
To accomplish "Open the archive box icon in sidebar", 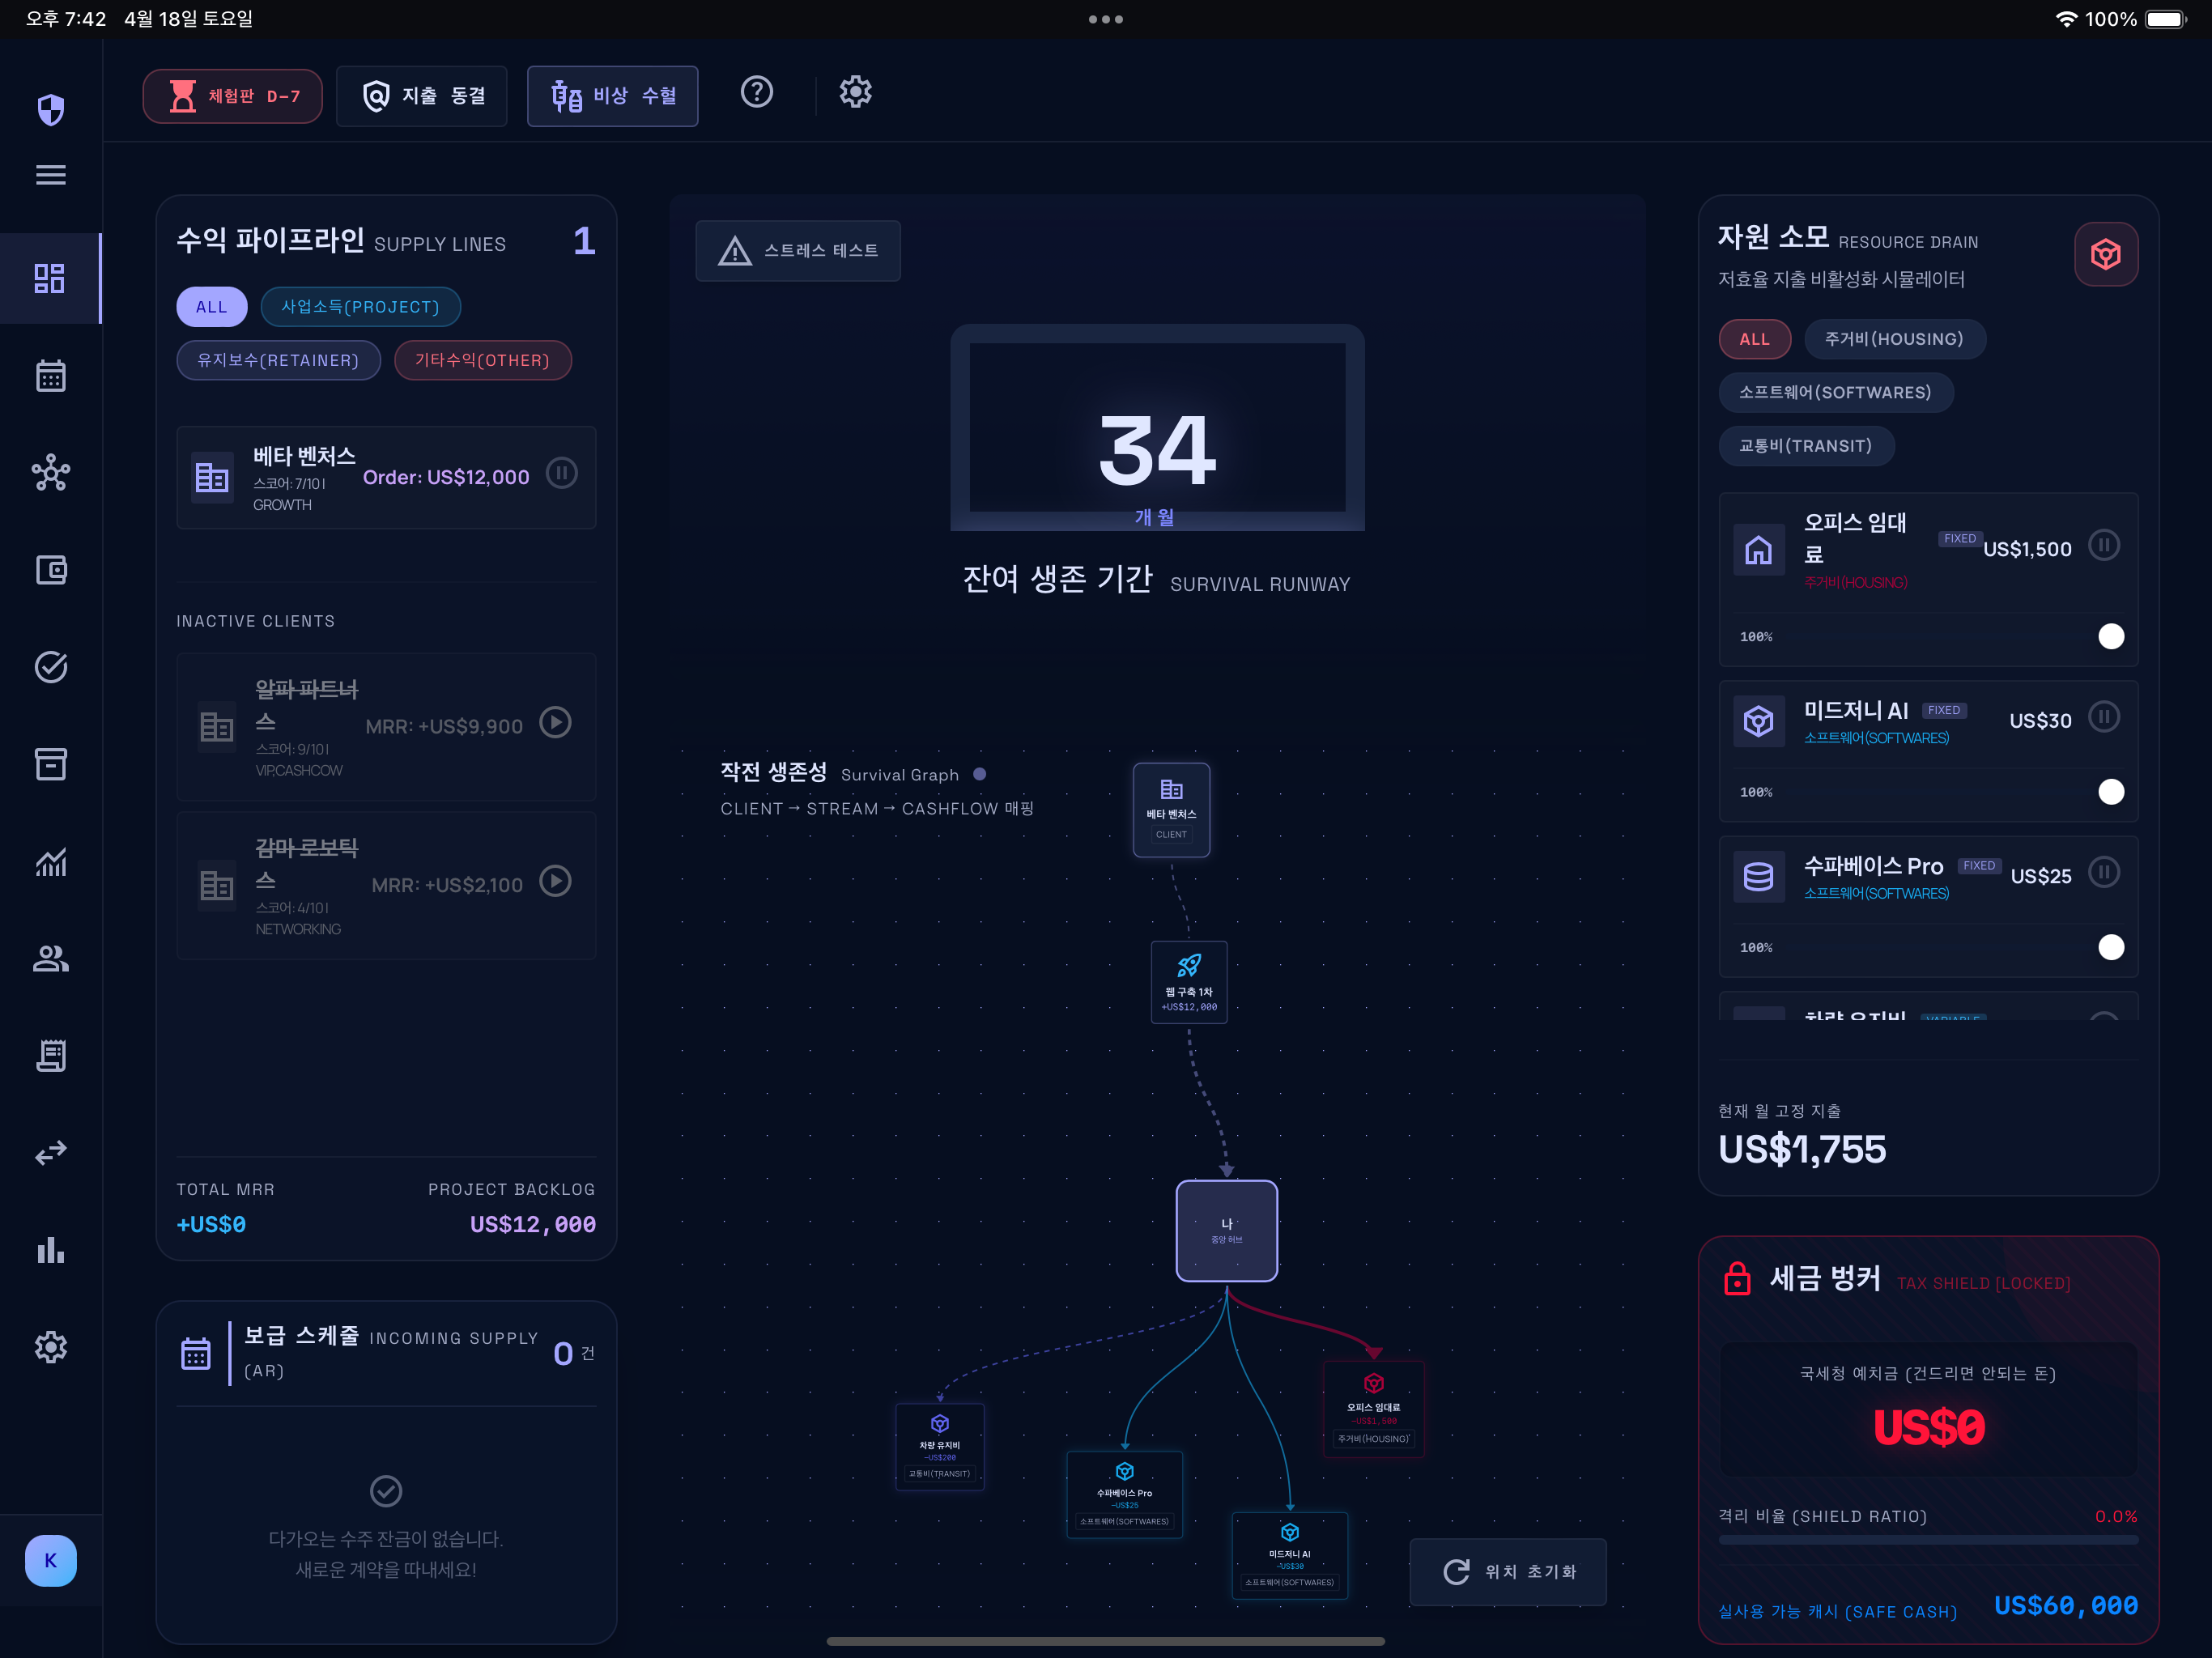I will (51, 764).
